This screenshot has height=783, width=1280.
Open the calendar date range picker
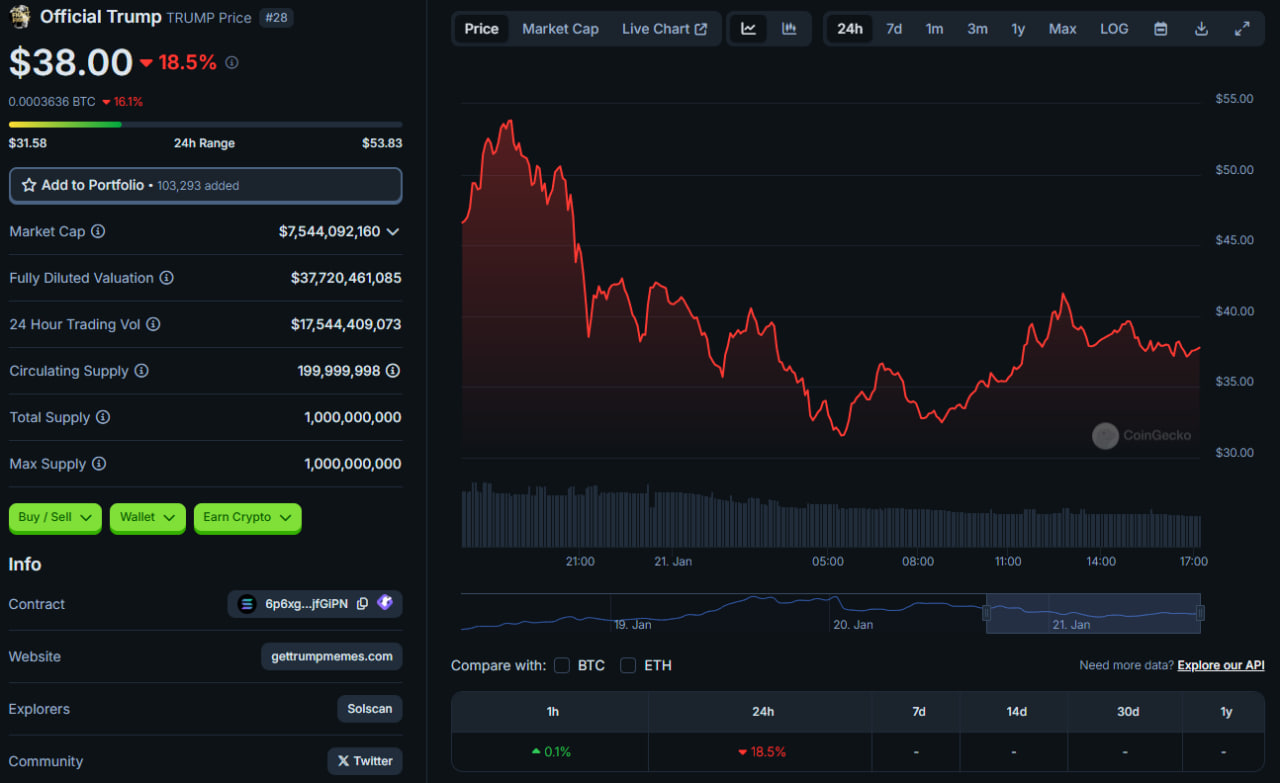coord(1161,29)
